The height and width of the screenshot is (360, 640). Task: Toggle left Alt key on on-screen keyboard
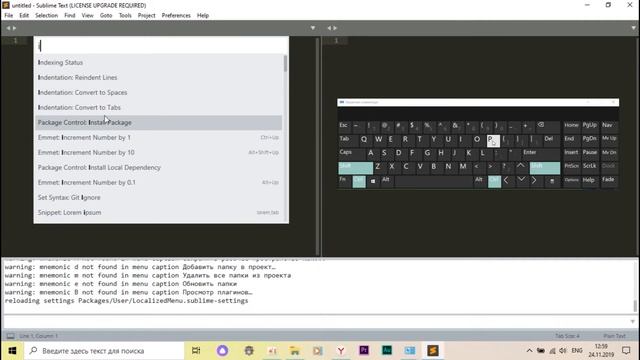coord(386,181)
